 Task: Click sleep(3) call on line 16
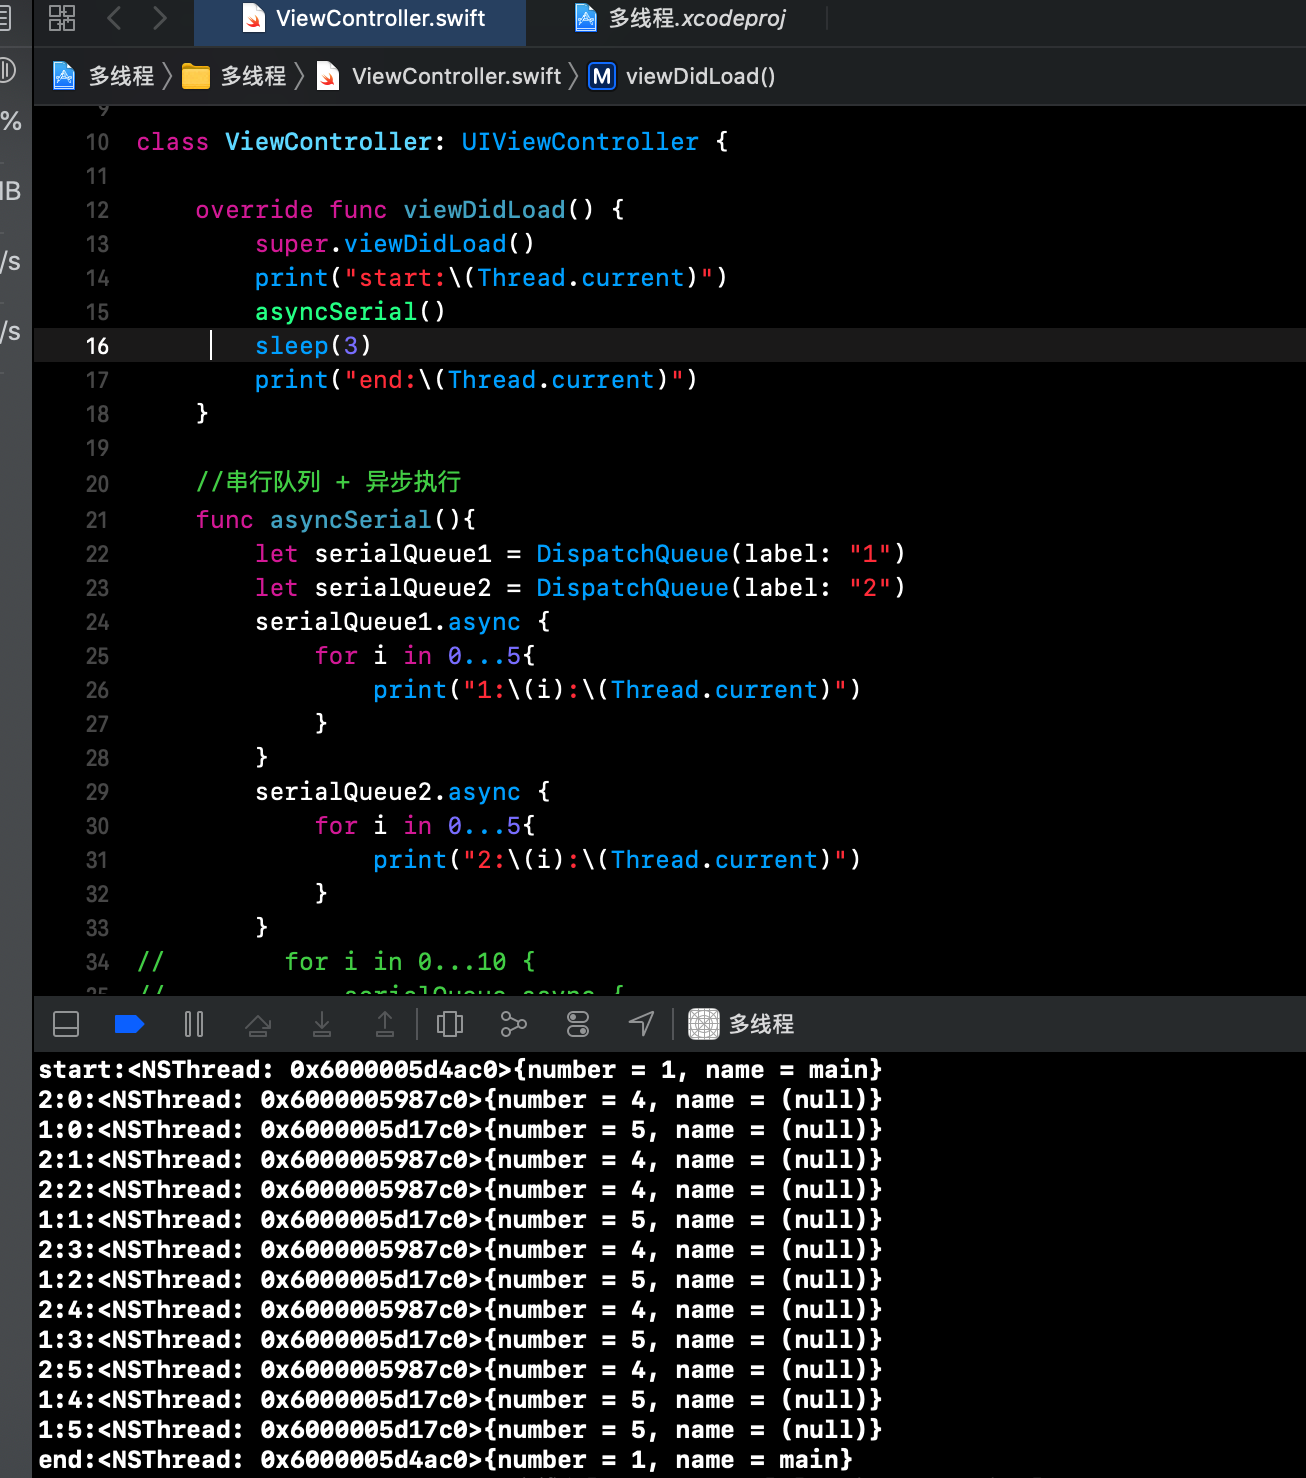tap(313, 346)
